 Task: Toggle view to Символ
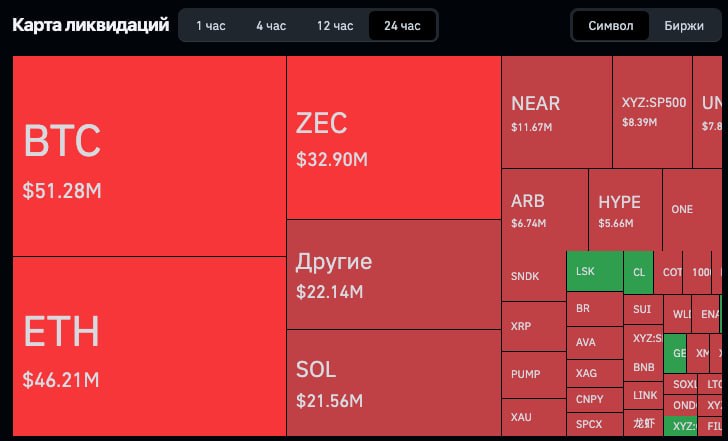click(611, 26)
